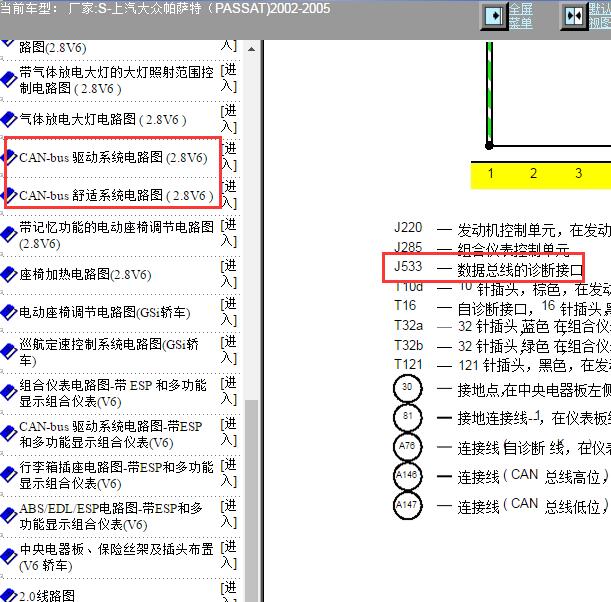Screen dimensions: 611x602
Task: Click book icon beside 巡航定速控制系统电路图
Action: point(8,351)
